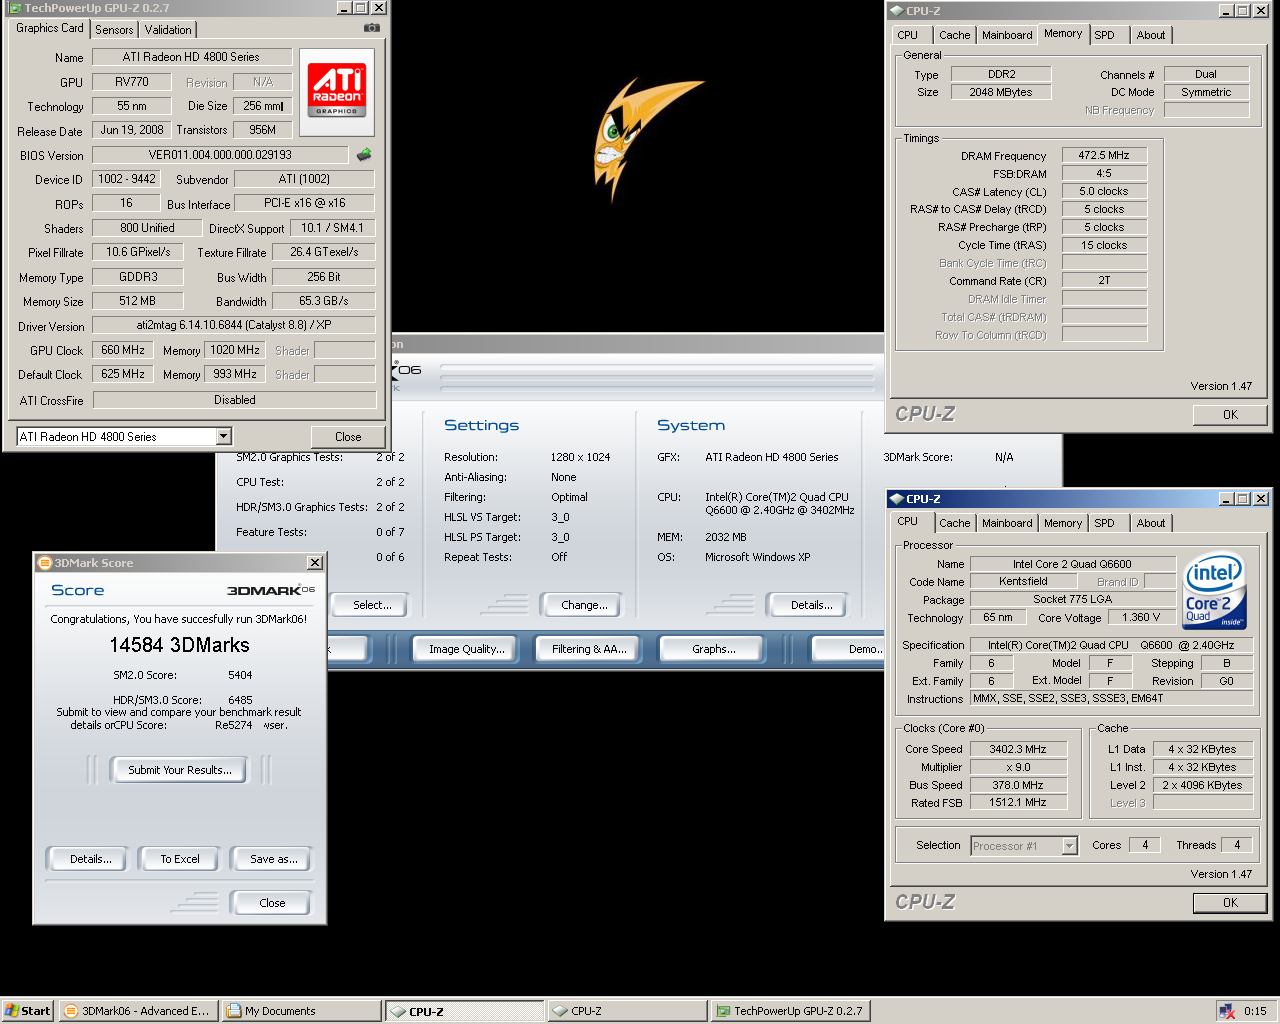This screenshot has height=1024, width=1280.
Task: Open Mainboard tab in the bottom CPU-Z window
Action: click(x=1007, y=523)
